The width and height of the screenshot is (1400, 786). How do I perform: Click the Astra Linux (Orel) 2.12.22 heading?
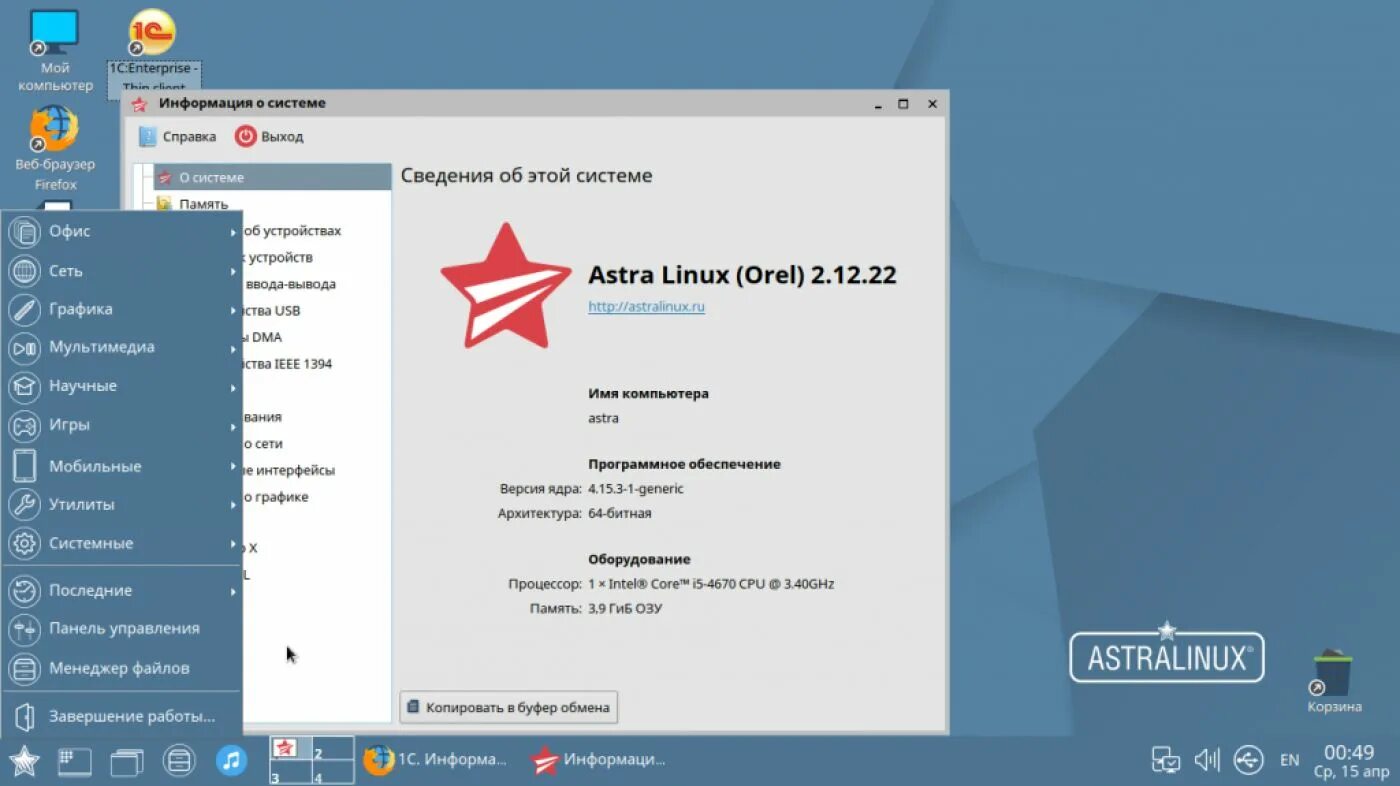[x=742, y=275]
